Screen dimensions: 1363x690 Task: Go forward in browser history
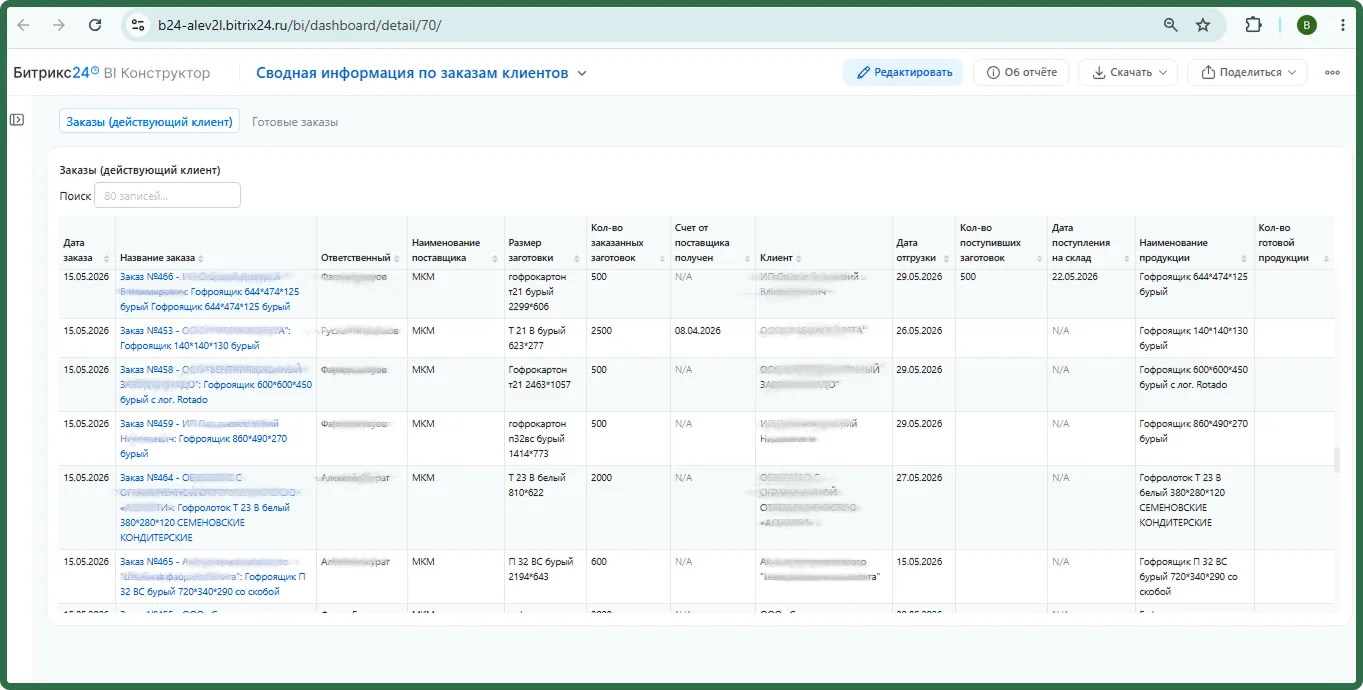point(59,25)
